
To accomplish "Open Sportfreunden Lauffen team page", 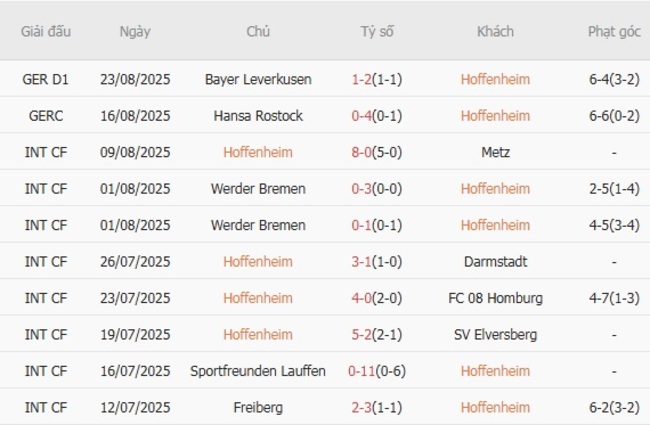I will [258, 371].
